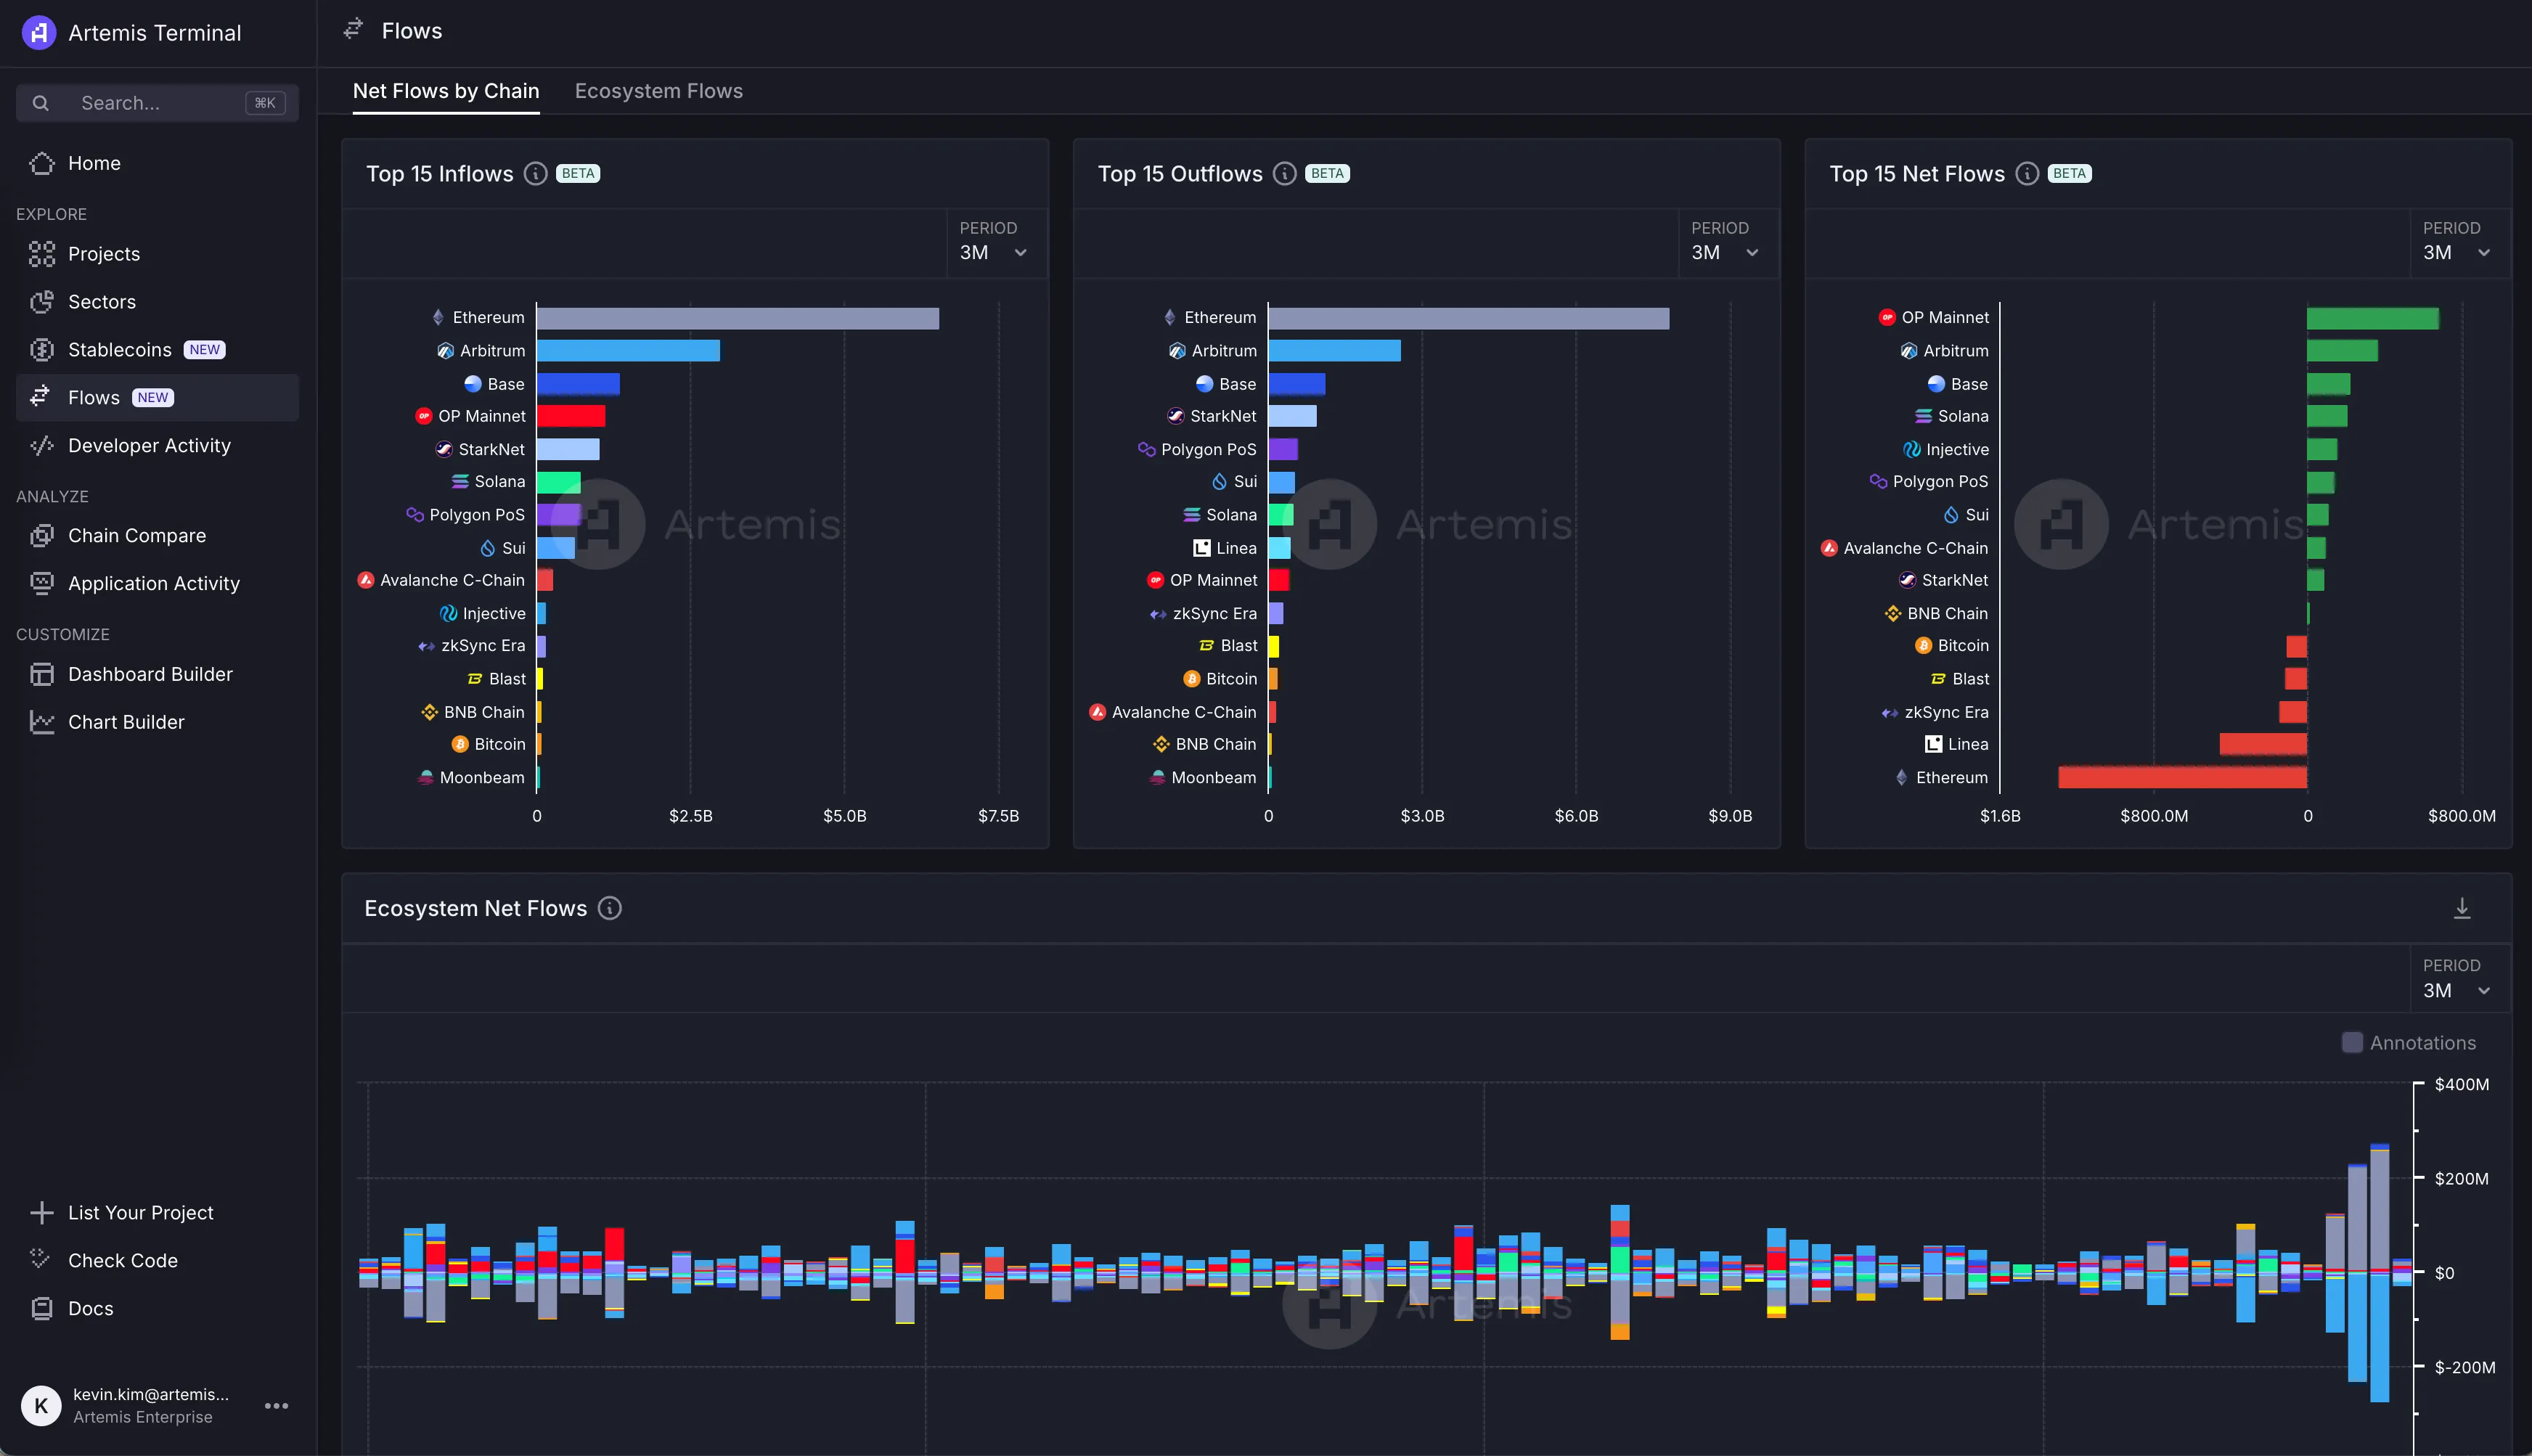
Task: Click the Base bar in Top 15 Outflows
Action: [x=1297, y=384]
